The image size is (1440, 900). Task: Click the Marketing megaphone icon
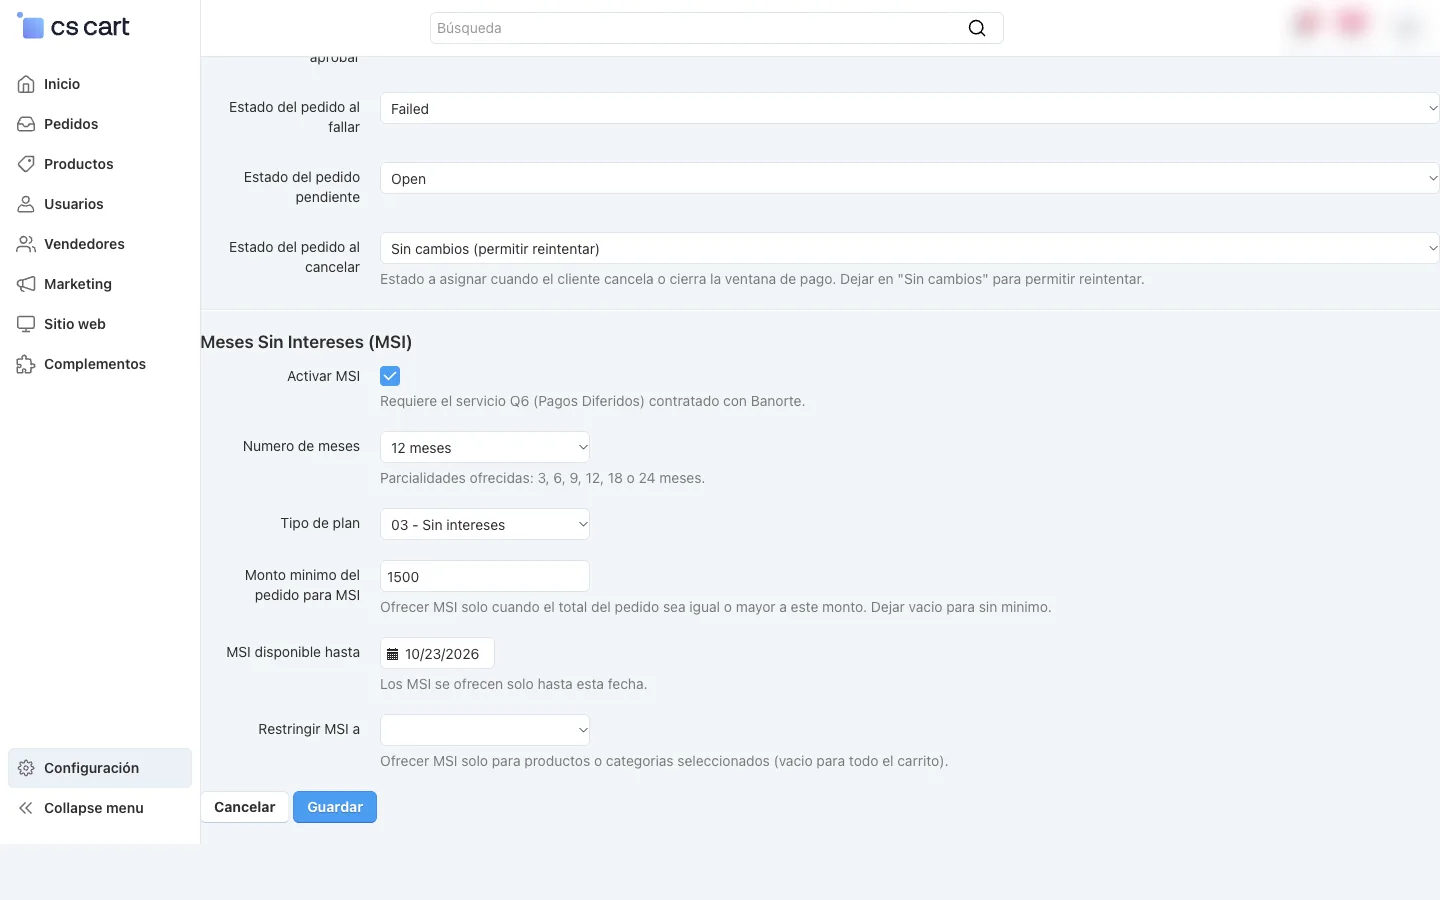click(26, 284)
